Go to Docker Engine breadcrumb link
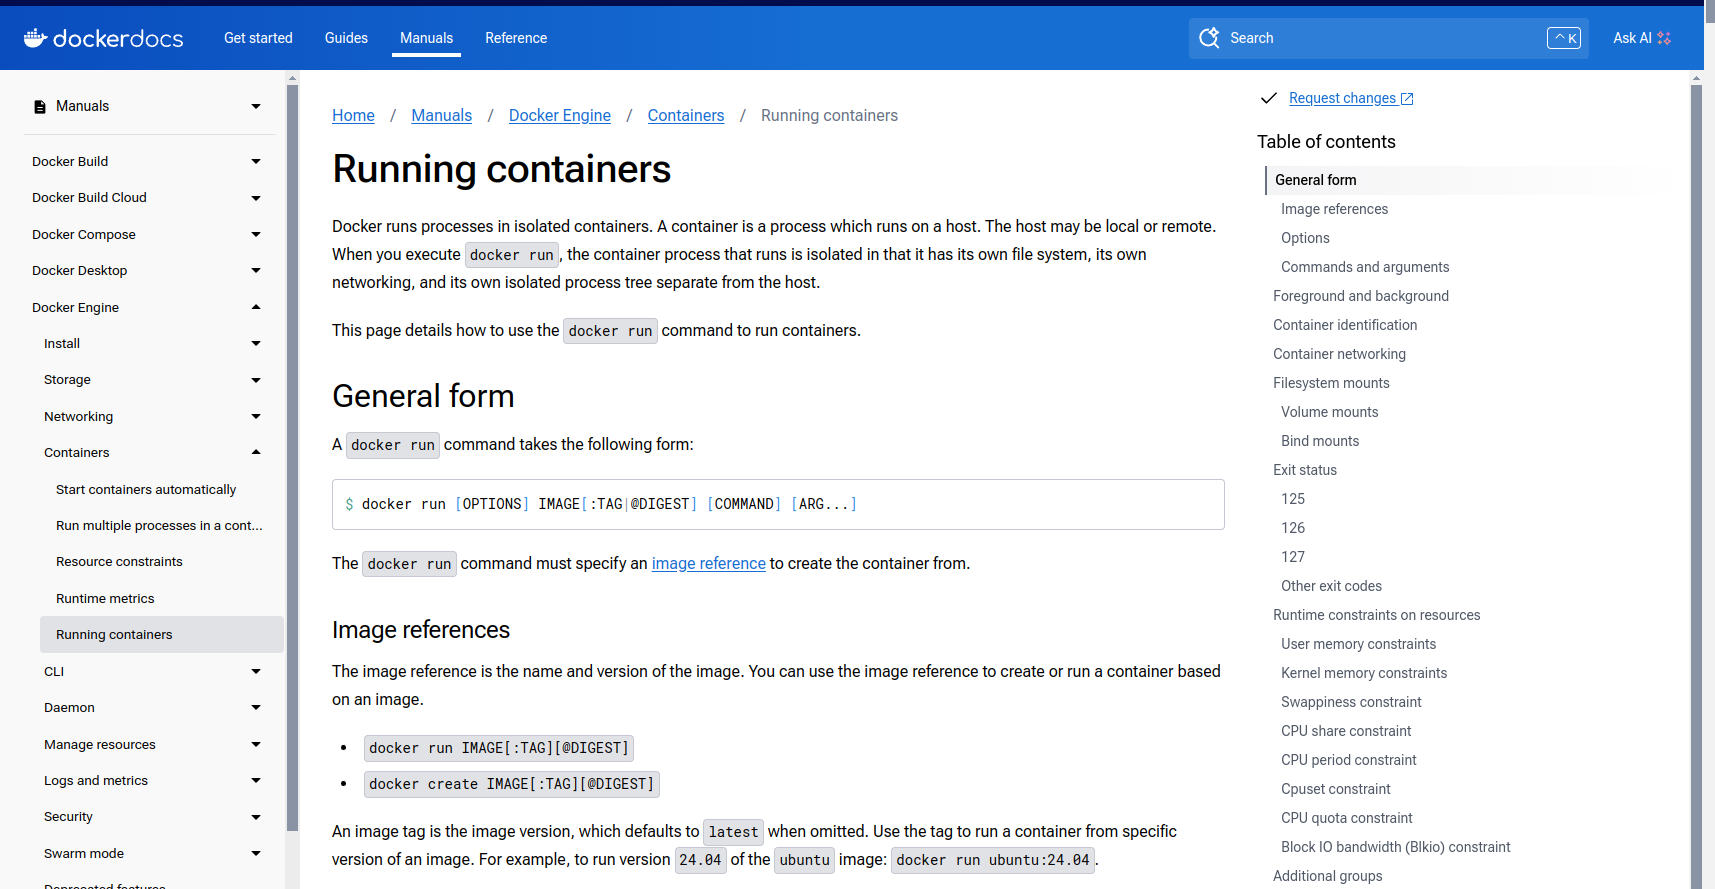This screenshot has height=889, width=1715. click(559, 116)
